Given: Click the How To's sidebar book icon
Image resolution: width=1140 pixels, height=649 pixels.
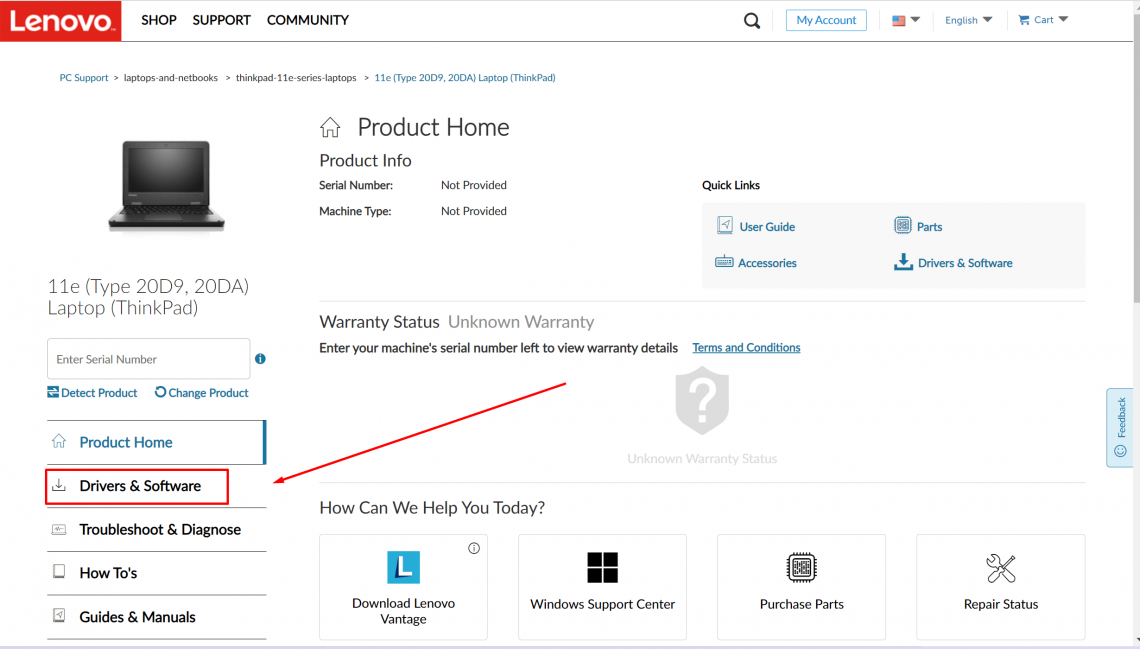Looking at the screenshot, I should 59,572.
